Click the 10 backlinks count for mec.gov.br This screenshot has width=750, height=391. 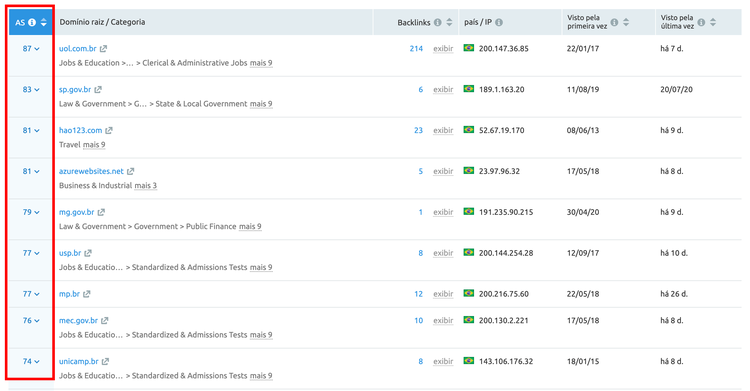(x=419, y=321)
